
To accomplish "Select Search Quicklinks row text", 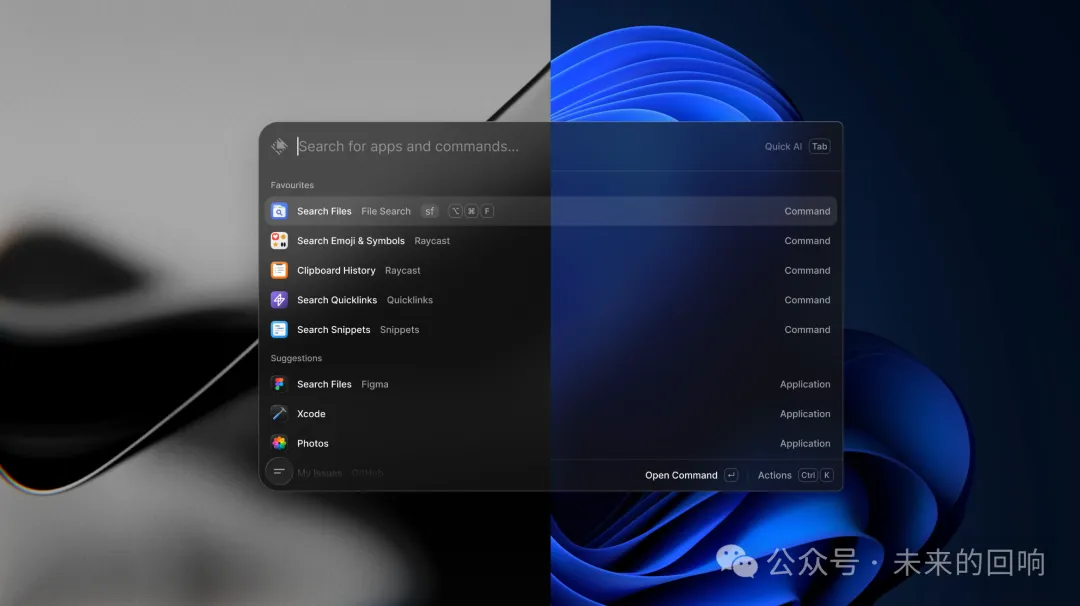I will [x=337, y=300].
